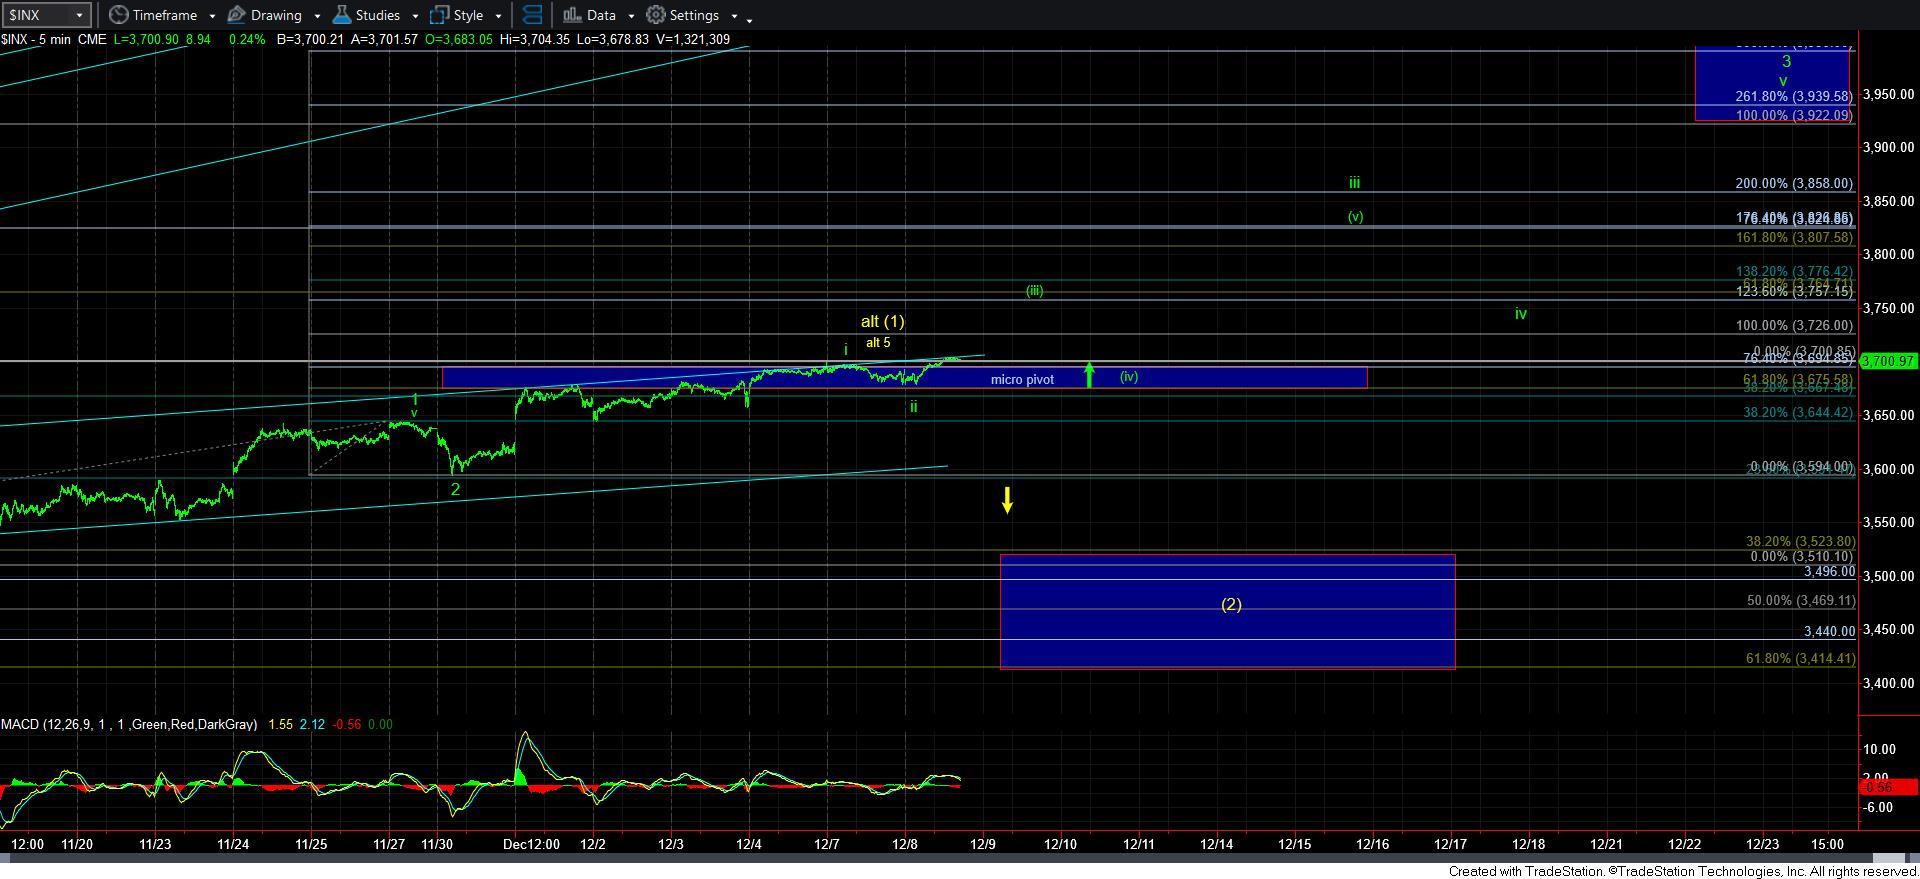The image size is (1920, 879).
Task: Expand the Settings dropdown arrow
Action: 734,16
